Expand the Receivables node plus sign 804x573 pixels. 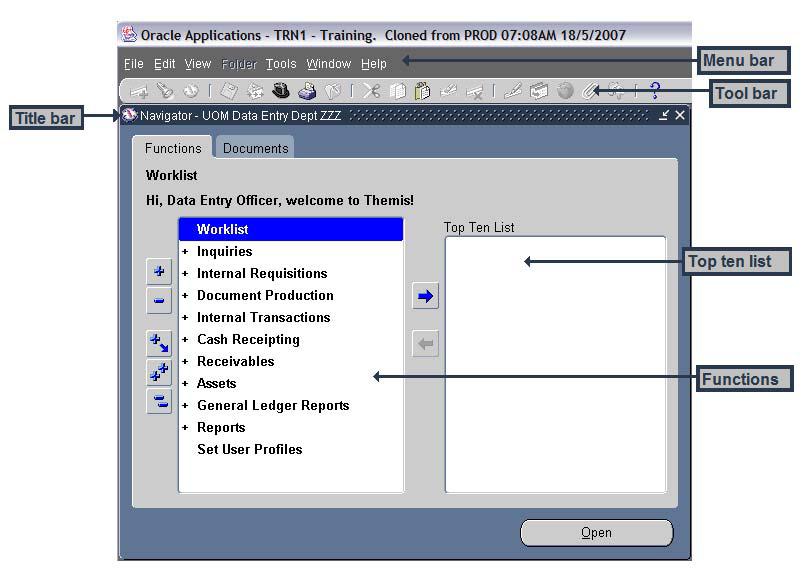(185, 362)
